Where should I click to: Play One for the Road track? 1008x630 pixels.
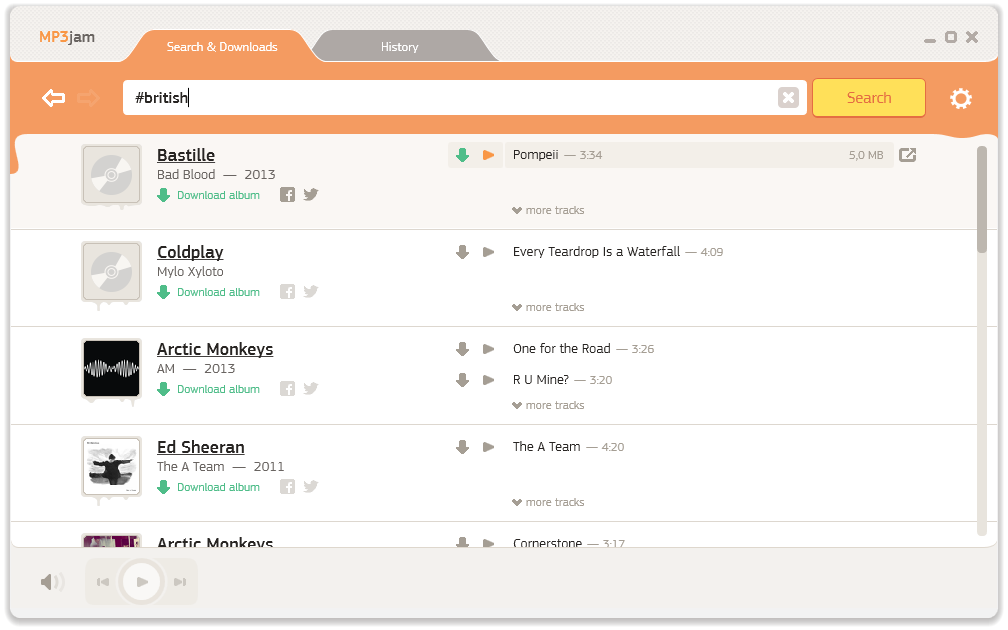point(489,349)
